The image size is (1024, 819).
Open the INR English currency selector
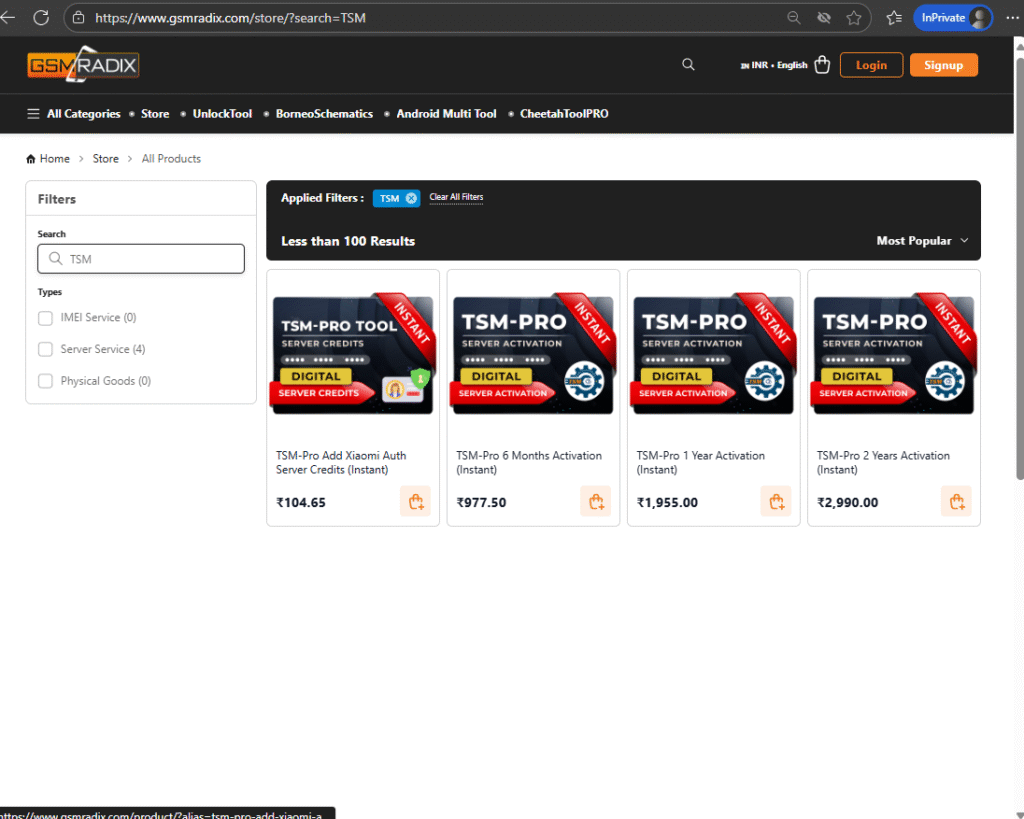click(x=774, y=65)
